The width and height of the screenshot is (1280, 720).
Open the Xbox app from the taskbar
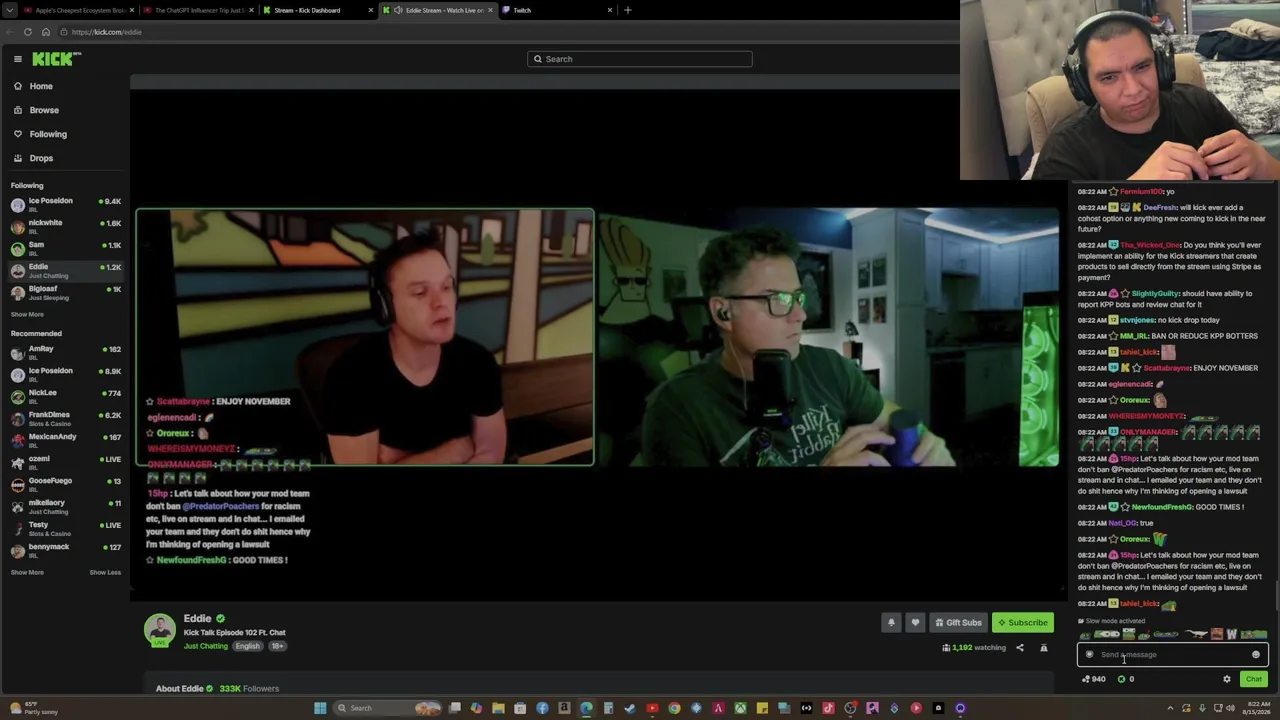[x=740, y=708]
